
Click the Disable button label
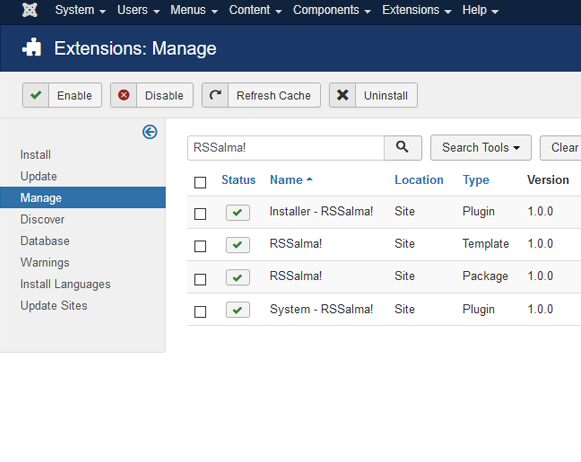[164, 96]
